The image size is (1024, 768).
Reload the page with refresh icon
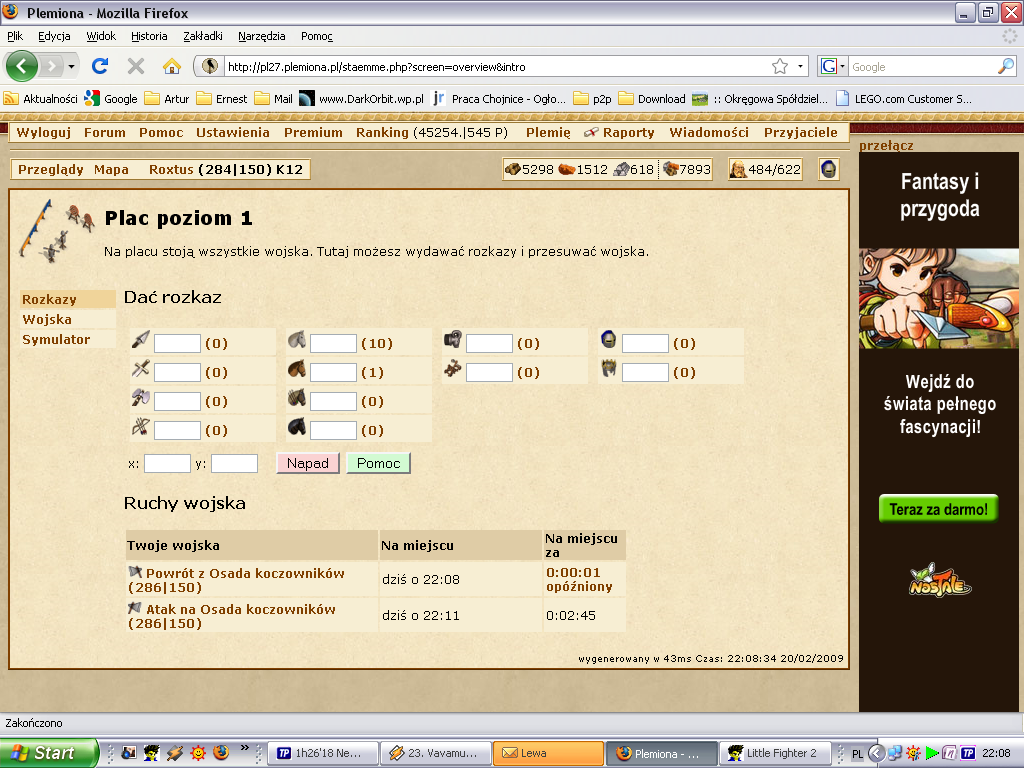click(x=100, y=66)
